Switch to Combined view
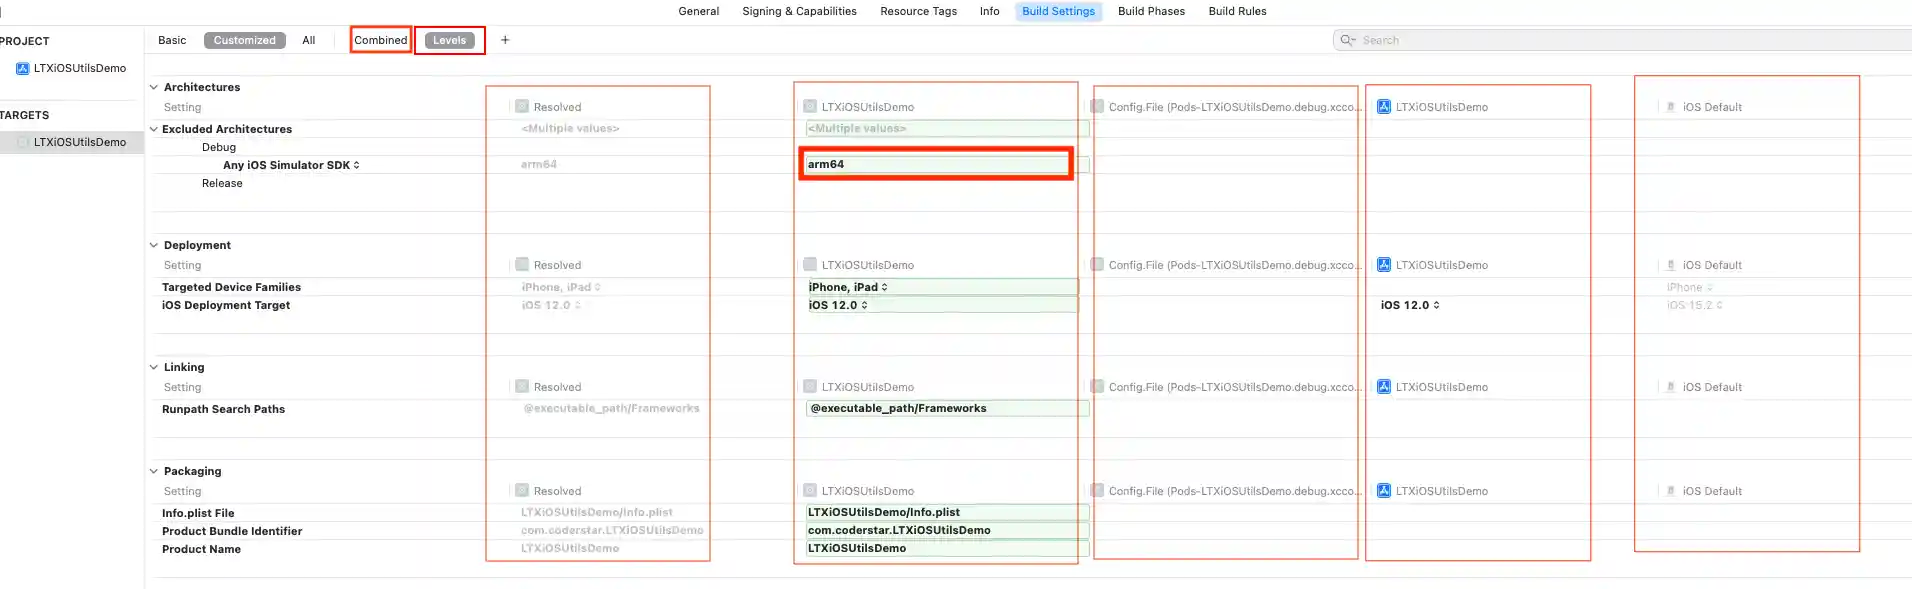The height and width of the screenshot is (589, 1912). (380, 40)
